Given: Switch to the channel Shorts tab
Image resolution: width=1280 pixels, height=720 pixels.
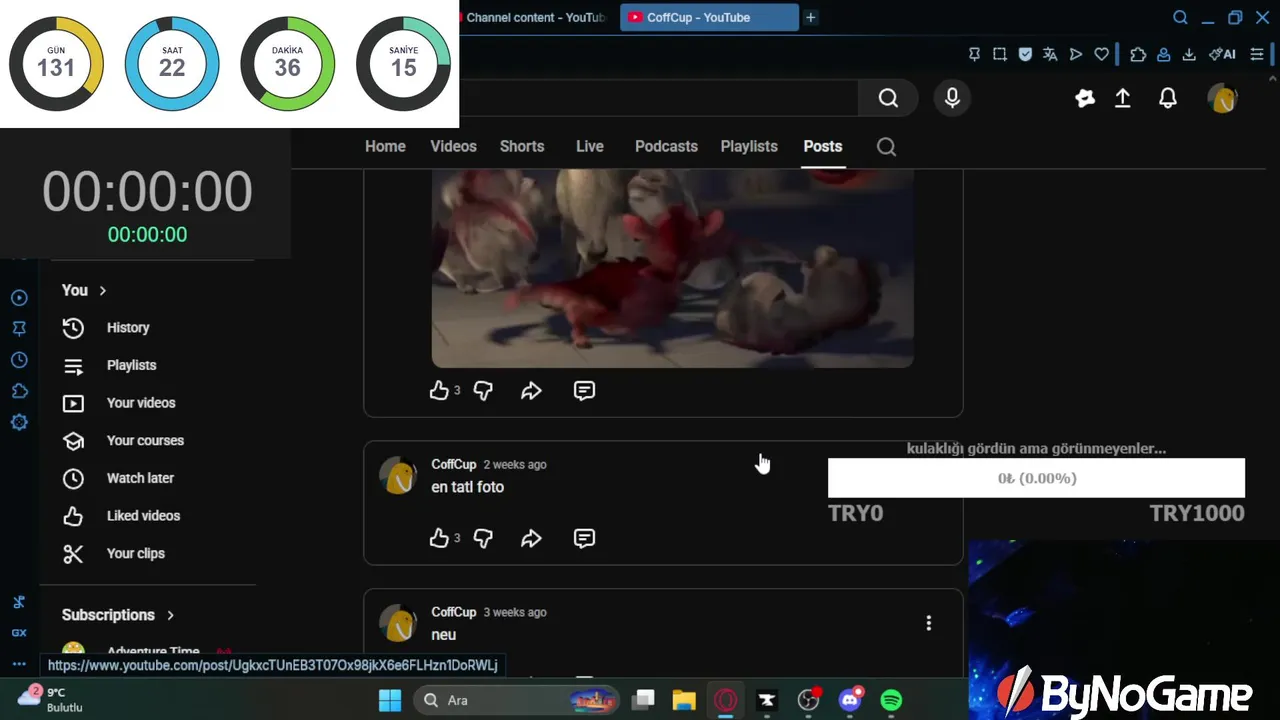Looking at the screenshot, I should pyautogui.click(x=522, y=146).
